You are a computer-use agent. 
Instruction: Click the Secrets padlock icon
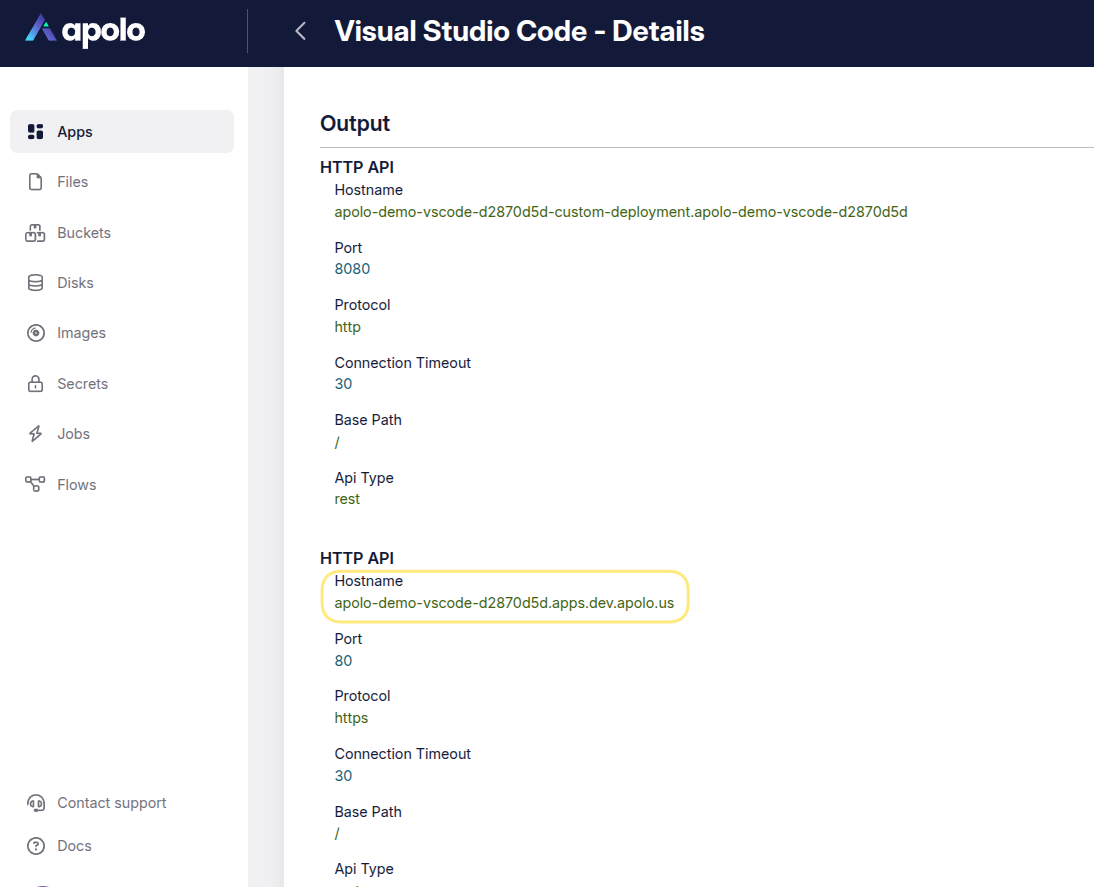tap(36, 384)
